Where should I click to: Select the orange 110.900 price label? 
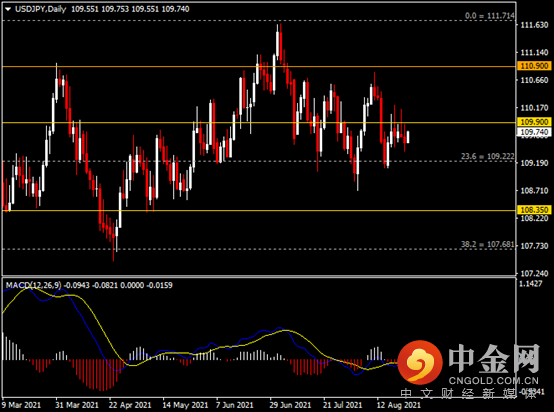pyautogui.click(x=535, y=66)
